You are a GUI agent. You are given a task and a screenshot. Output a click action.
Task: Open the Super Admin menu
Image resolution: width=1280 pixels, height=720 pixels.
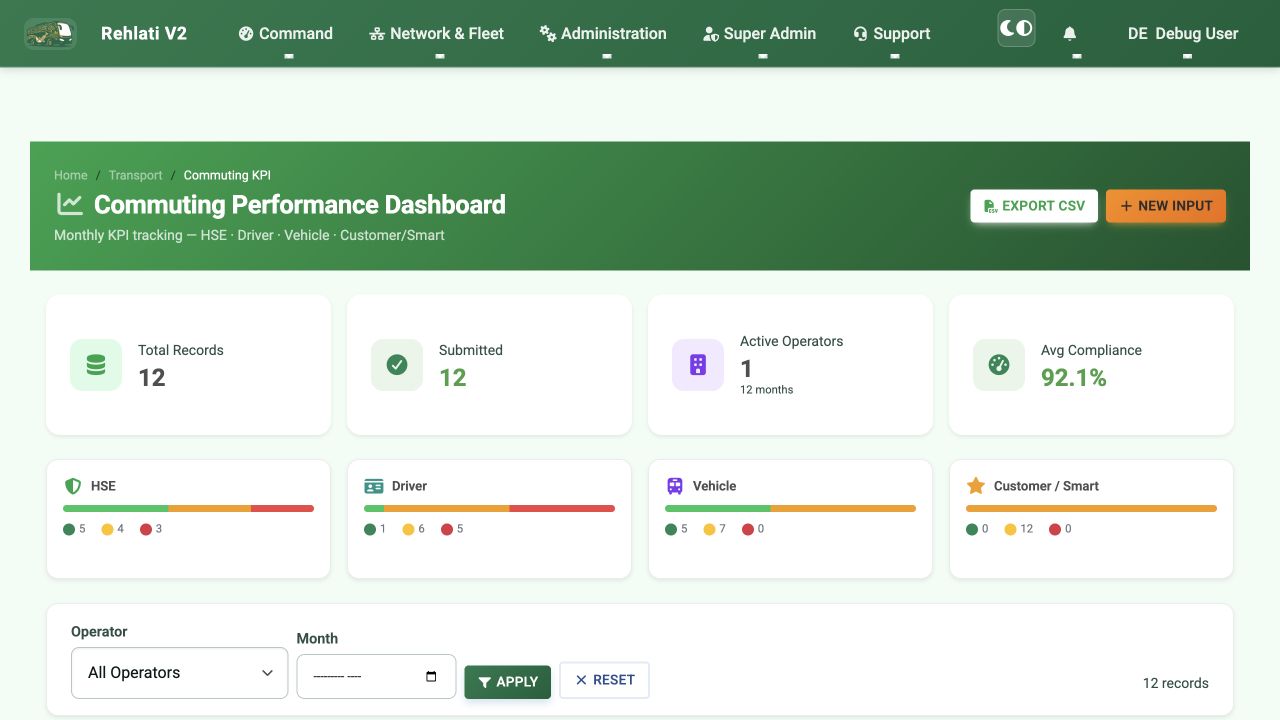759,33
